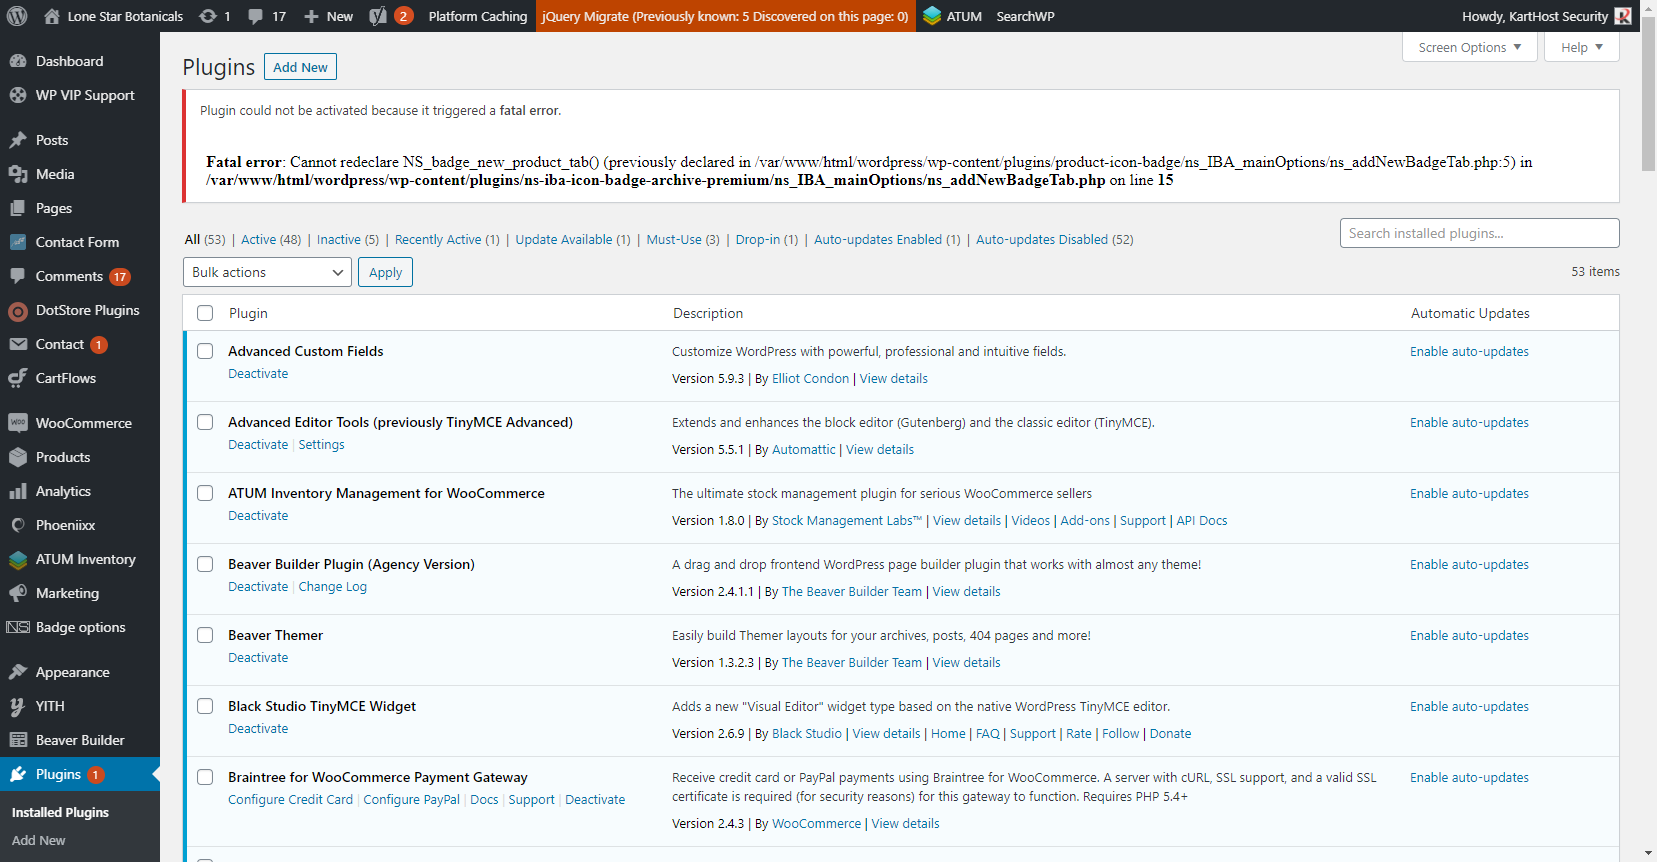Image resolution: width=1657 pixels, height=862 pixels.
Task: Click the WooCommerce sidebar icon
Action: tap(18, 423)
